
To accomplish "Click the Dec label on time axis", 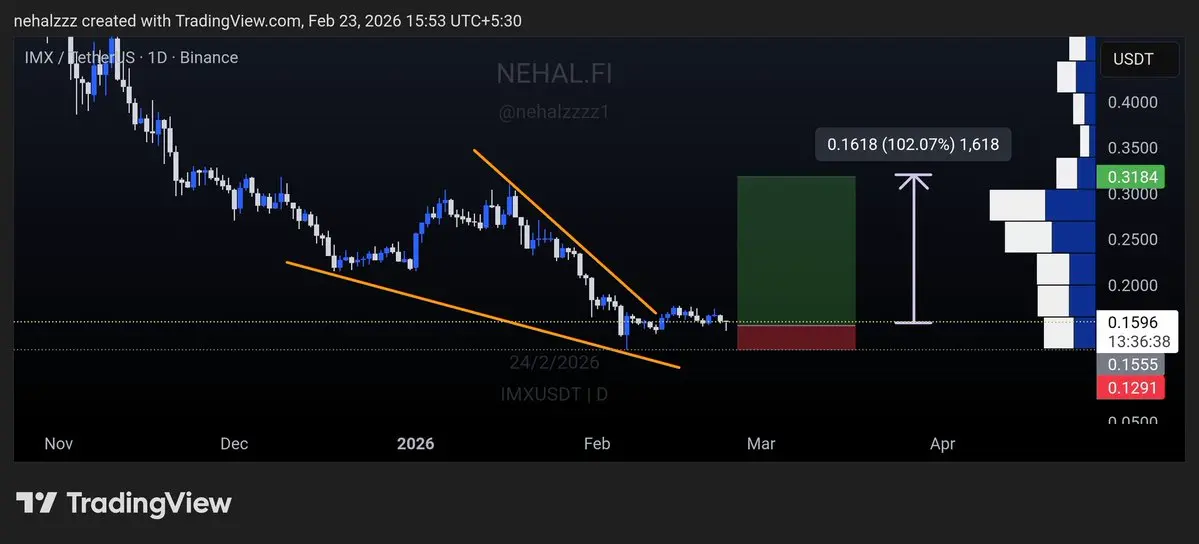I will click(x=233, y=444).
